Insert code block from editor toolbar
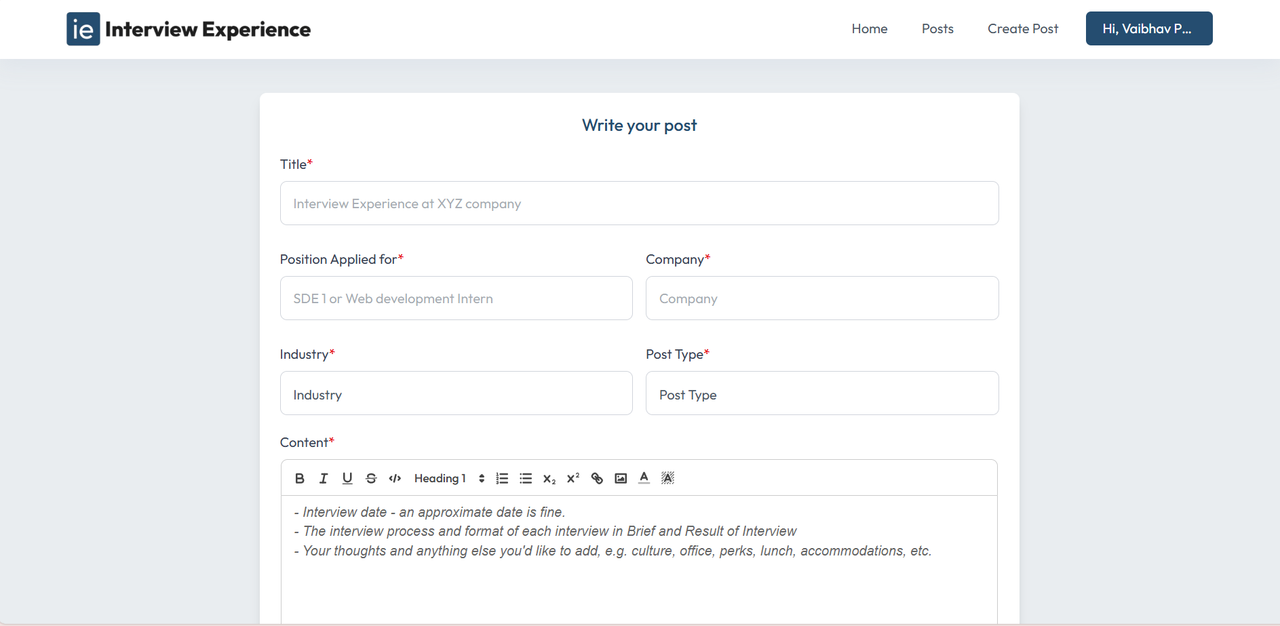The image size is (1280, 626). point(395,478)
